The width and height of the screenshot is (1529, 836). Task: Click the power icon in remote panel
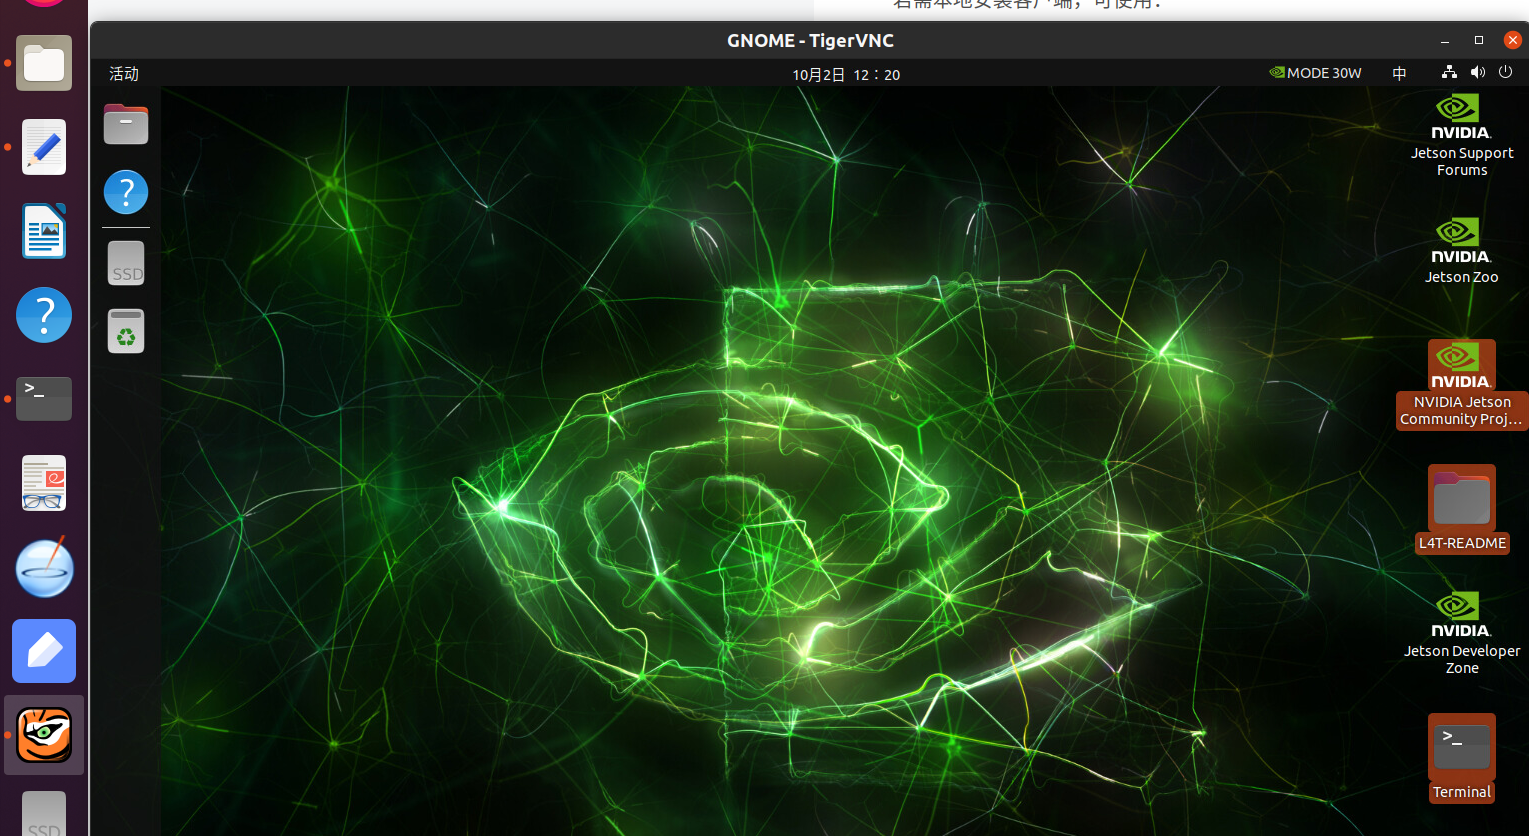[1505, 72]
